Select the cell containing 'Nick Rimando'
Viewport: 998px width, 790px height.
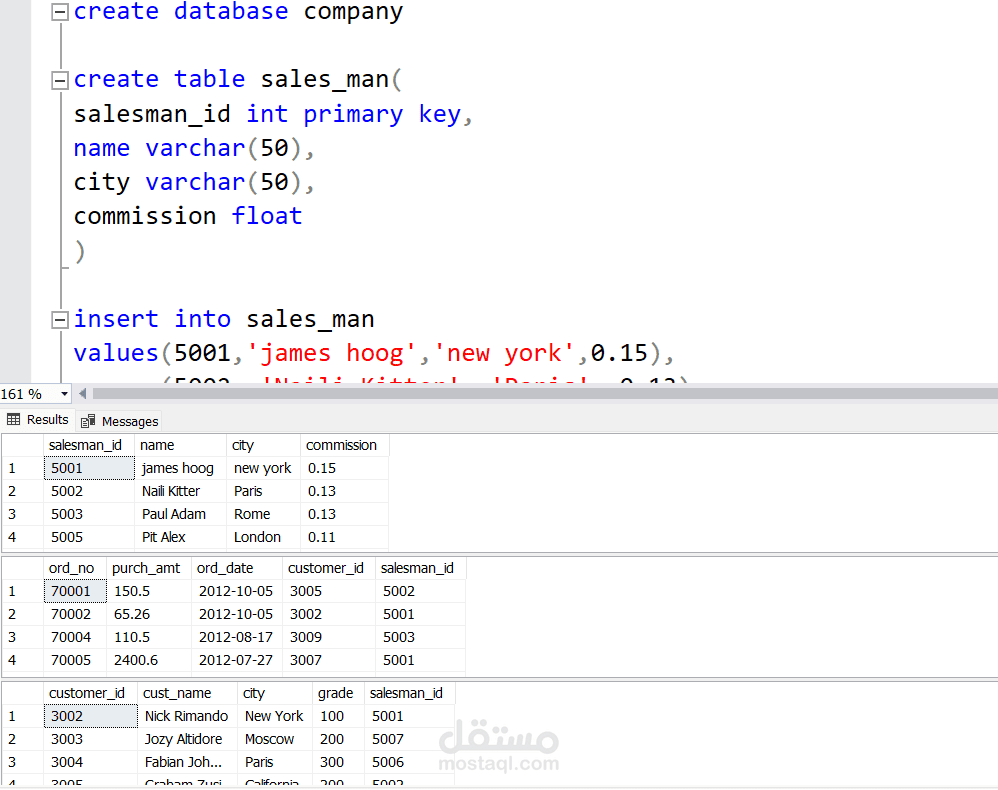click(186, 716)
